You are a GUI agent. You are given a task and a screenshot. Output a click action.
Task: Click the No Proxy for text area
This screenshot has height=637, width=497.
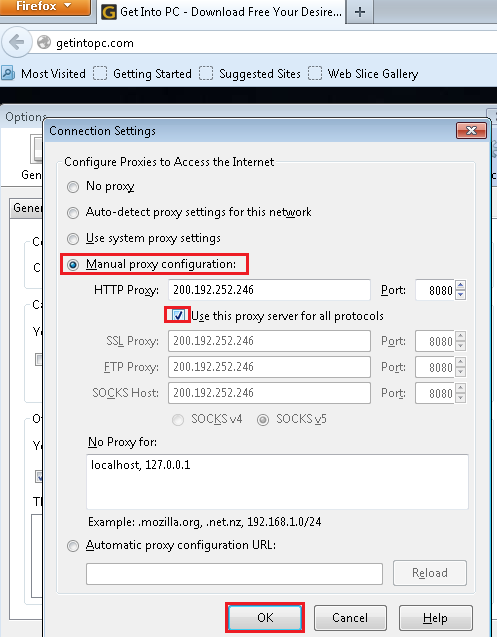[x=277, y=482]
